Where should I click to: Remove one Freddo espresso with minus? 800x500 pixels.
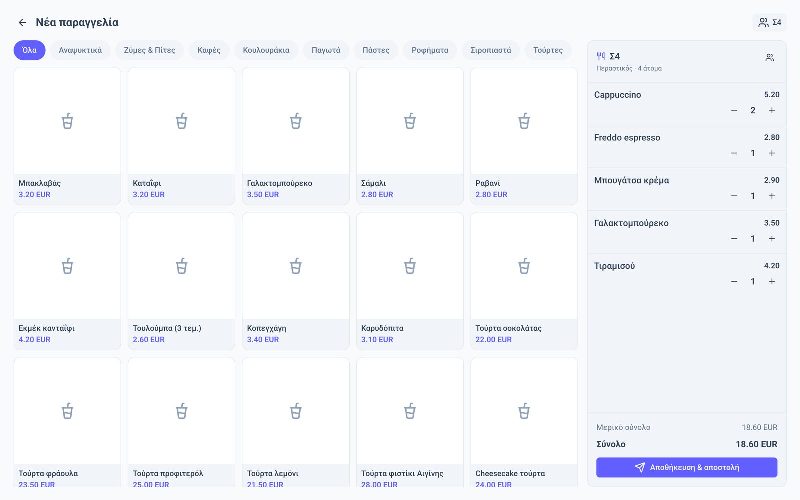tap(734, 153)
